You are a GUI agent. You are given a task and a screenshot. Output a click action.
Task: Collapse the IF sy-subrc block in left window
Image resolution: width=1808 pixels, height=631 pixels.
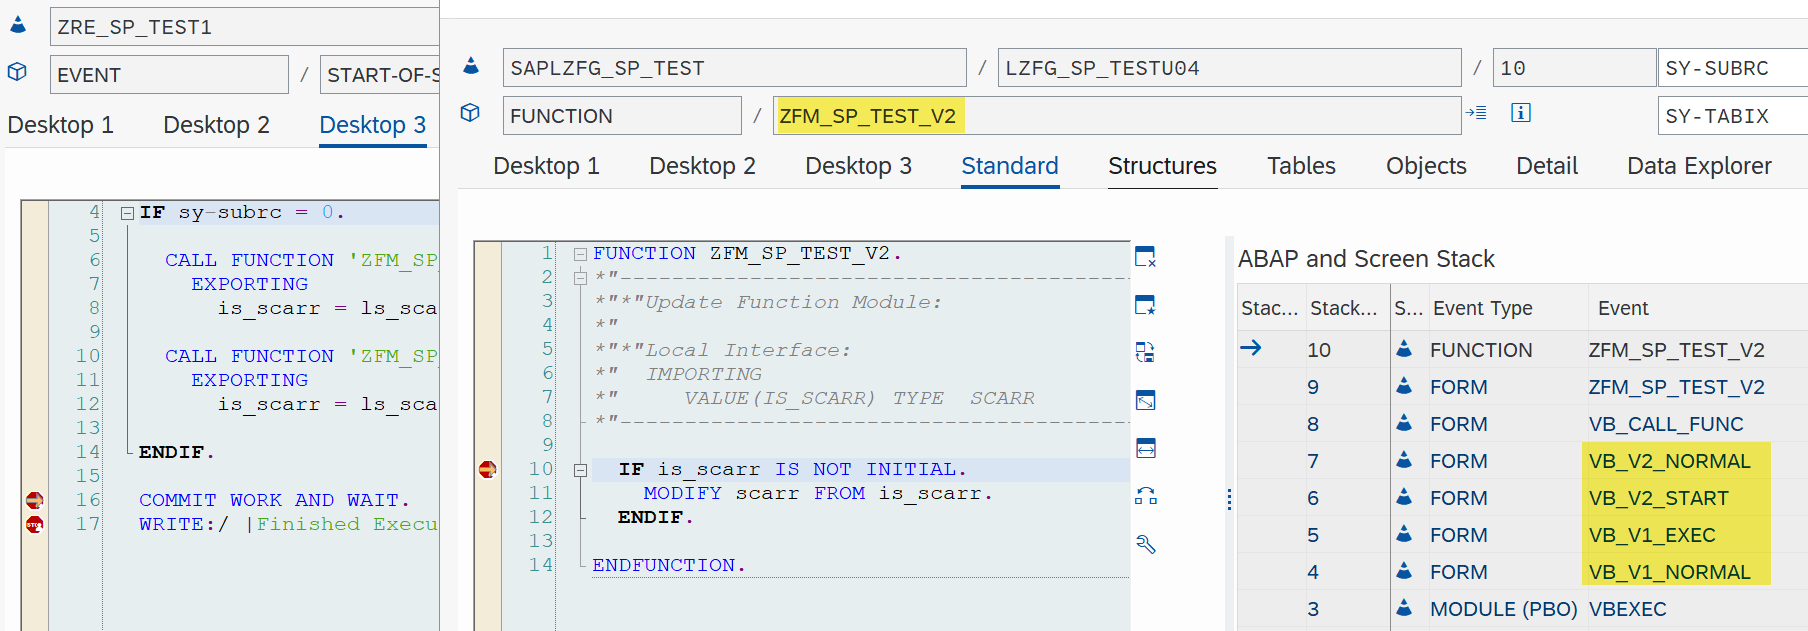127,213
